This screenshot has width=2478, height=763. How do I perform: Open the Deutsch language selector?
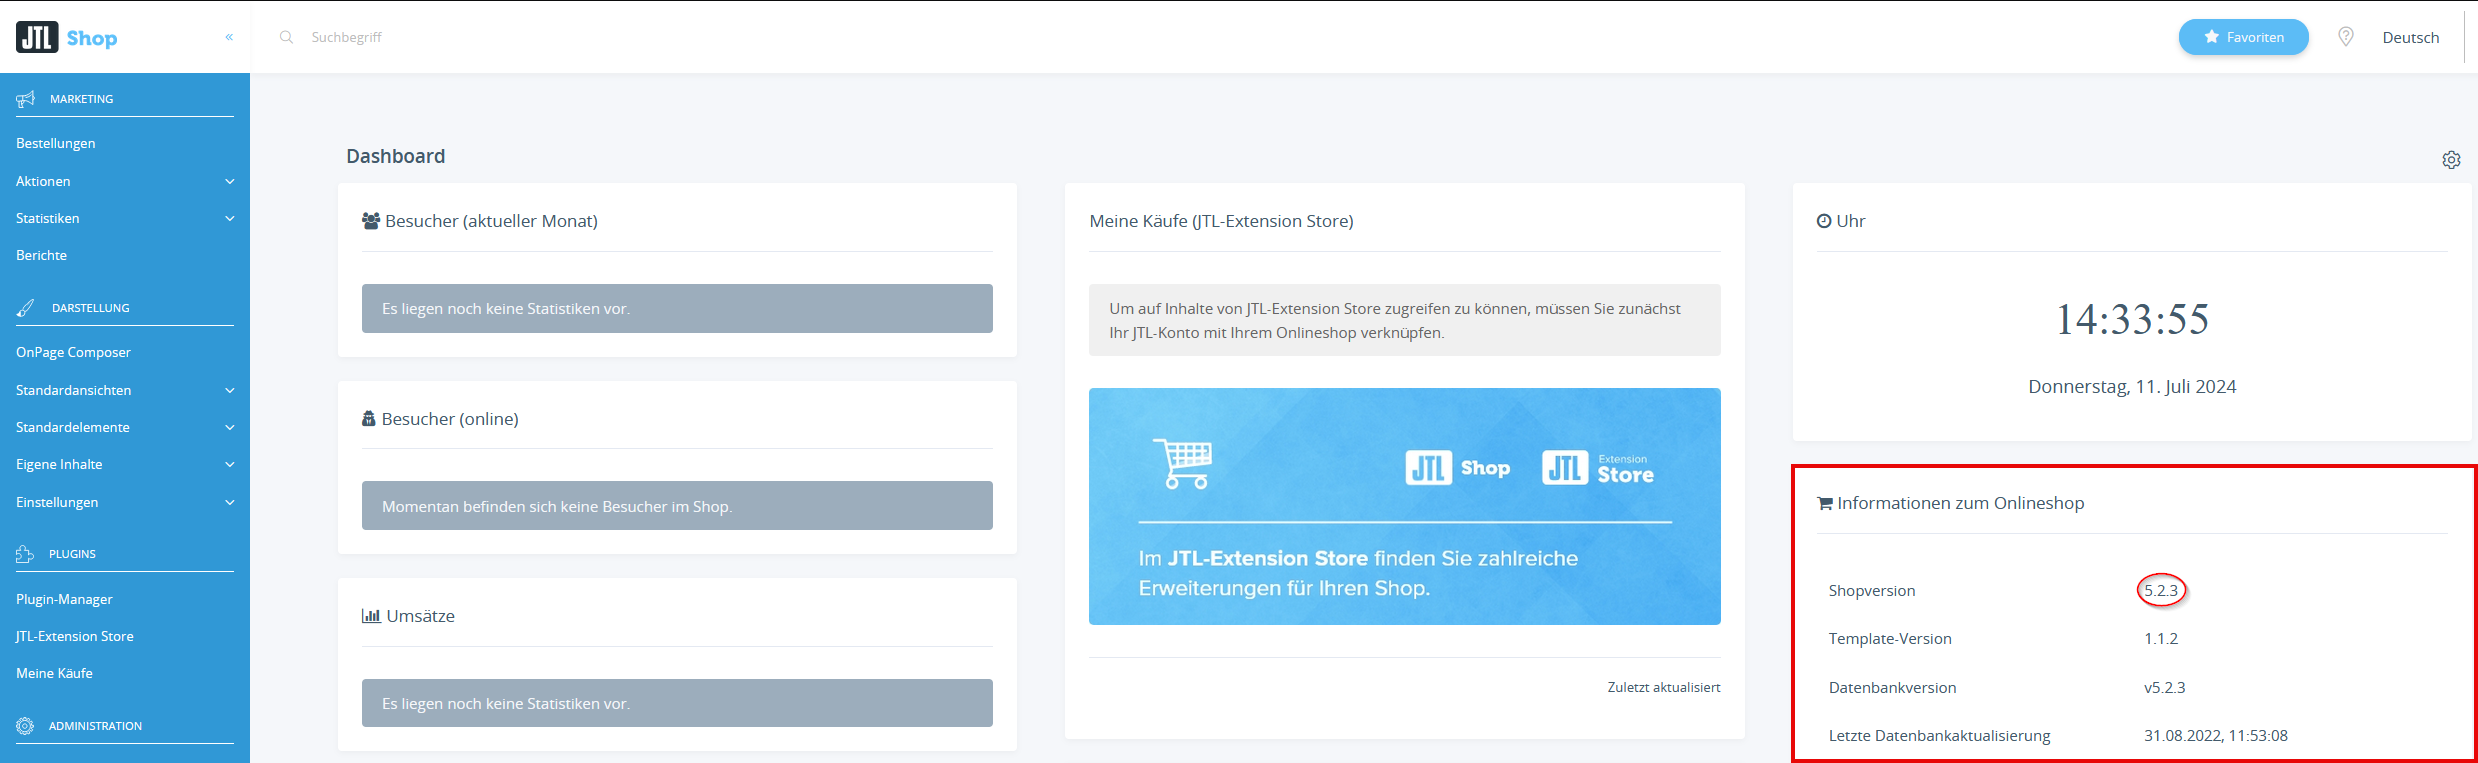coord(2410,38)
